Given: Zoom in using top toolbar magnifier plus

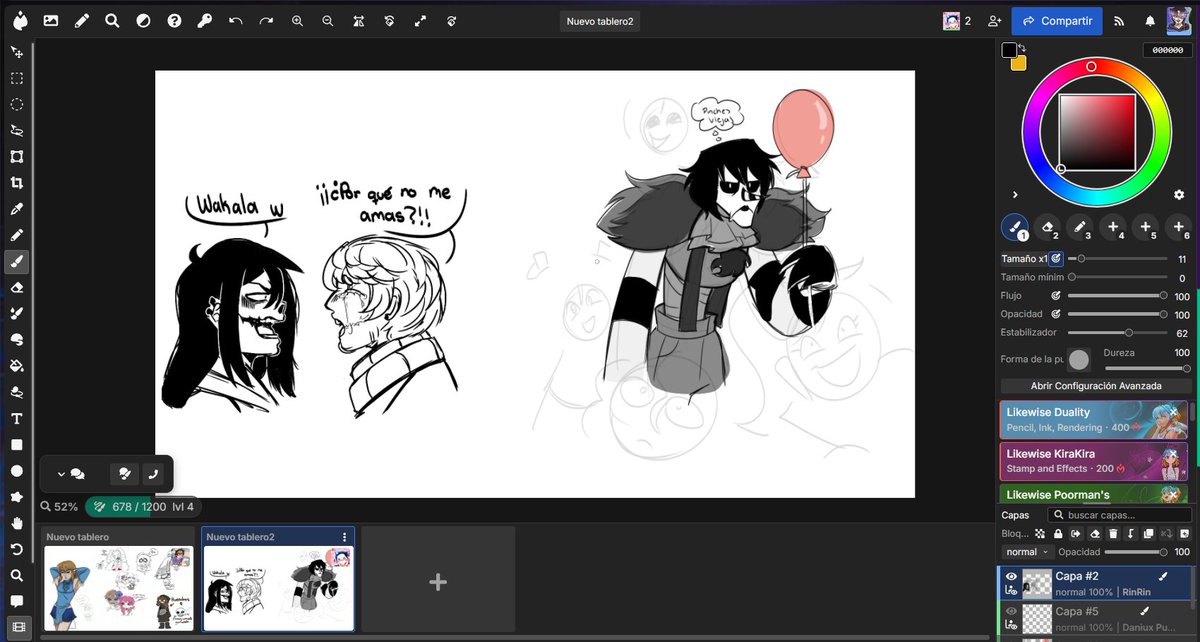Looking at the screenshot, I should click(297, 20).
